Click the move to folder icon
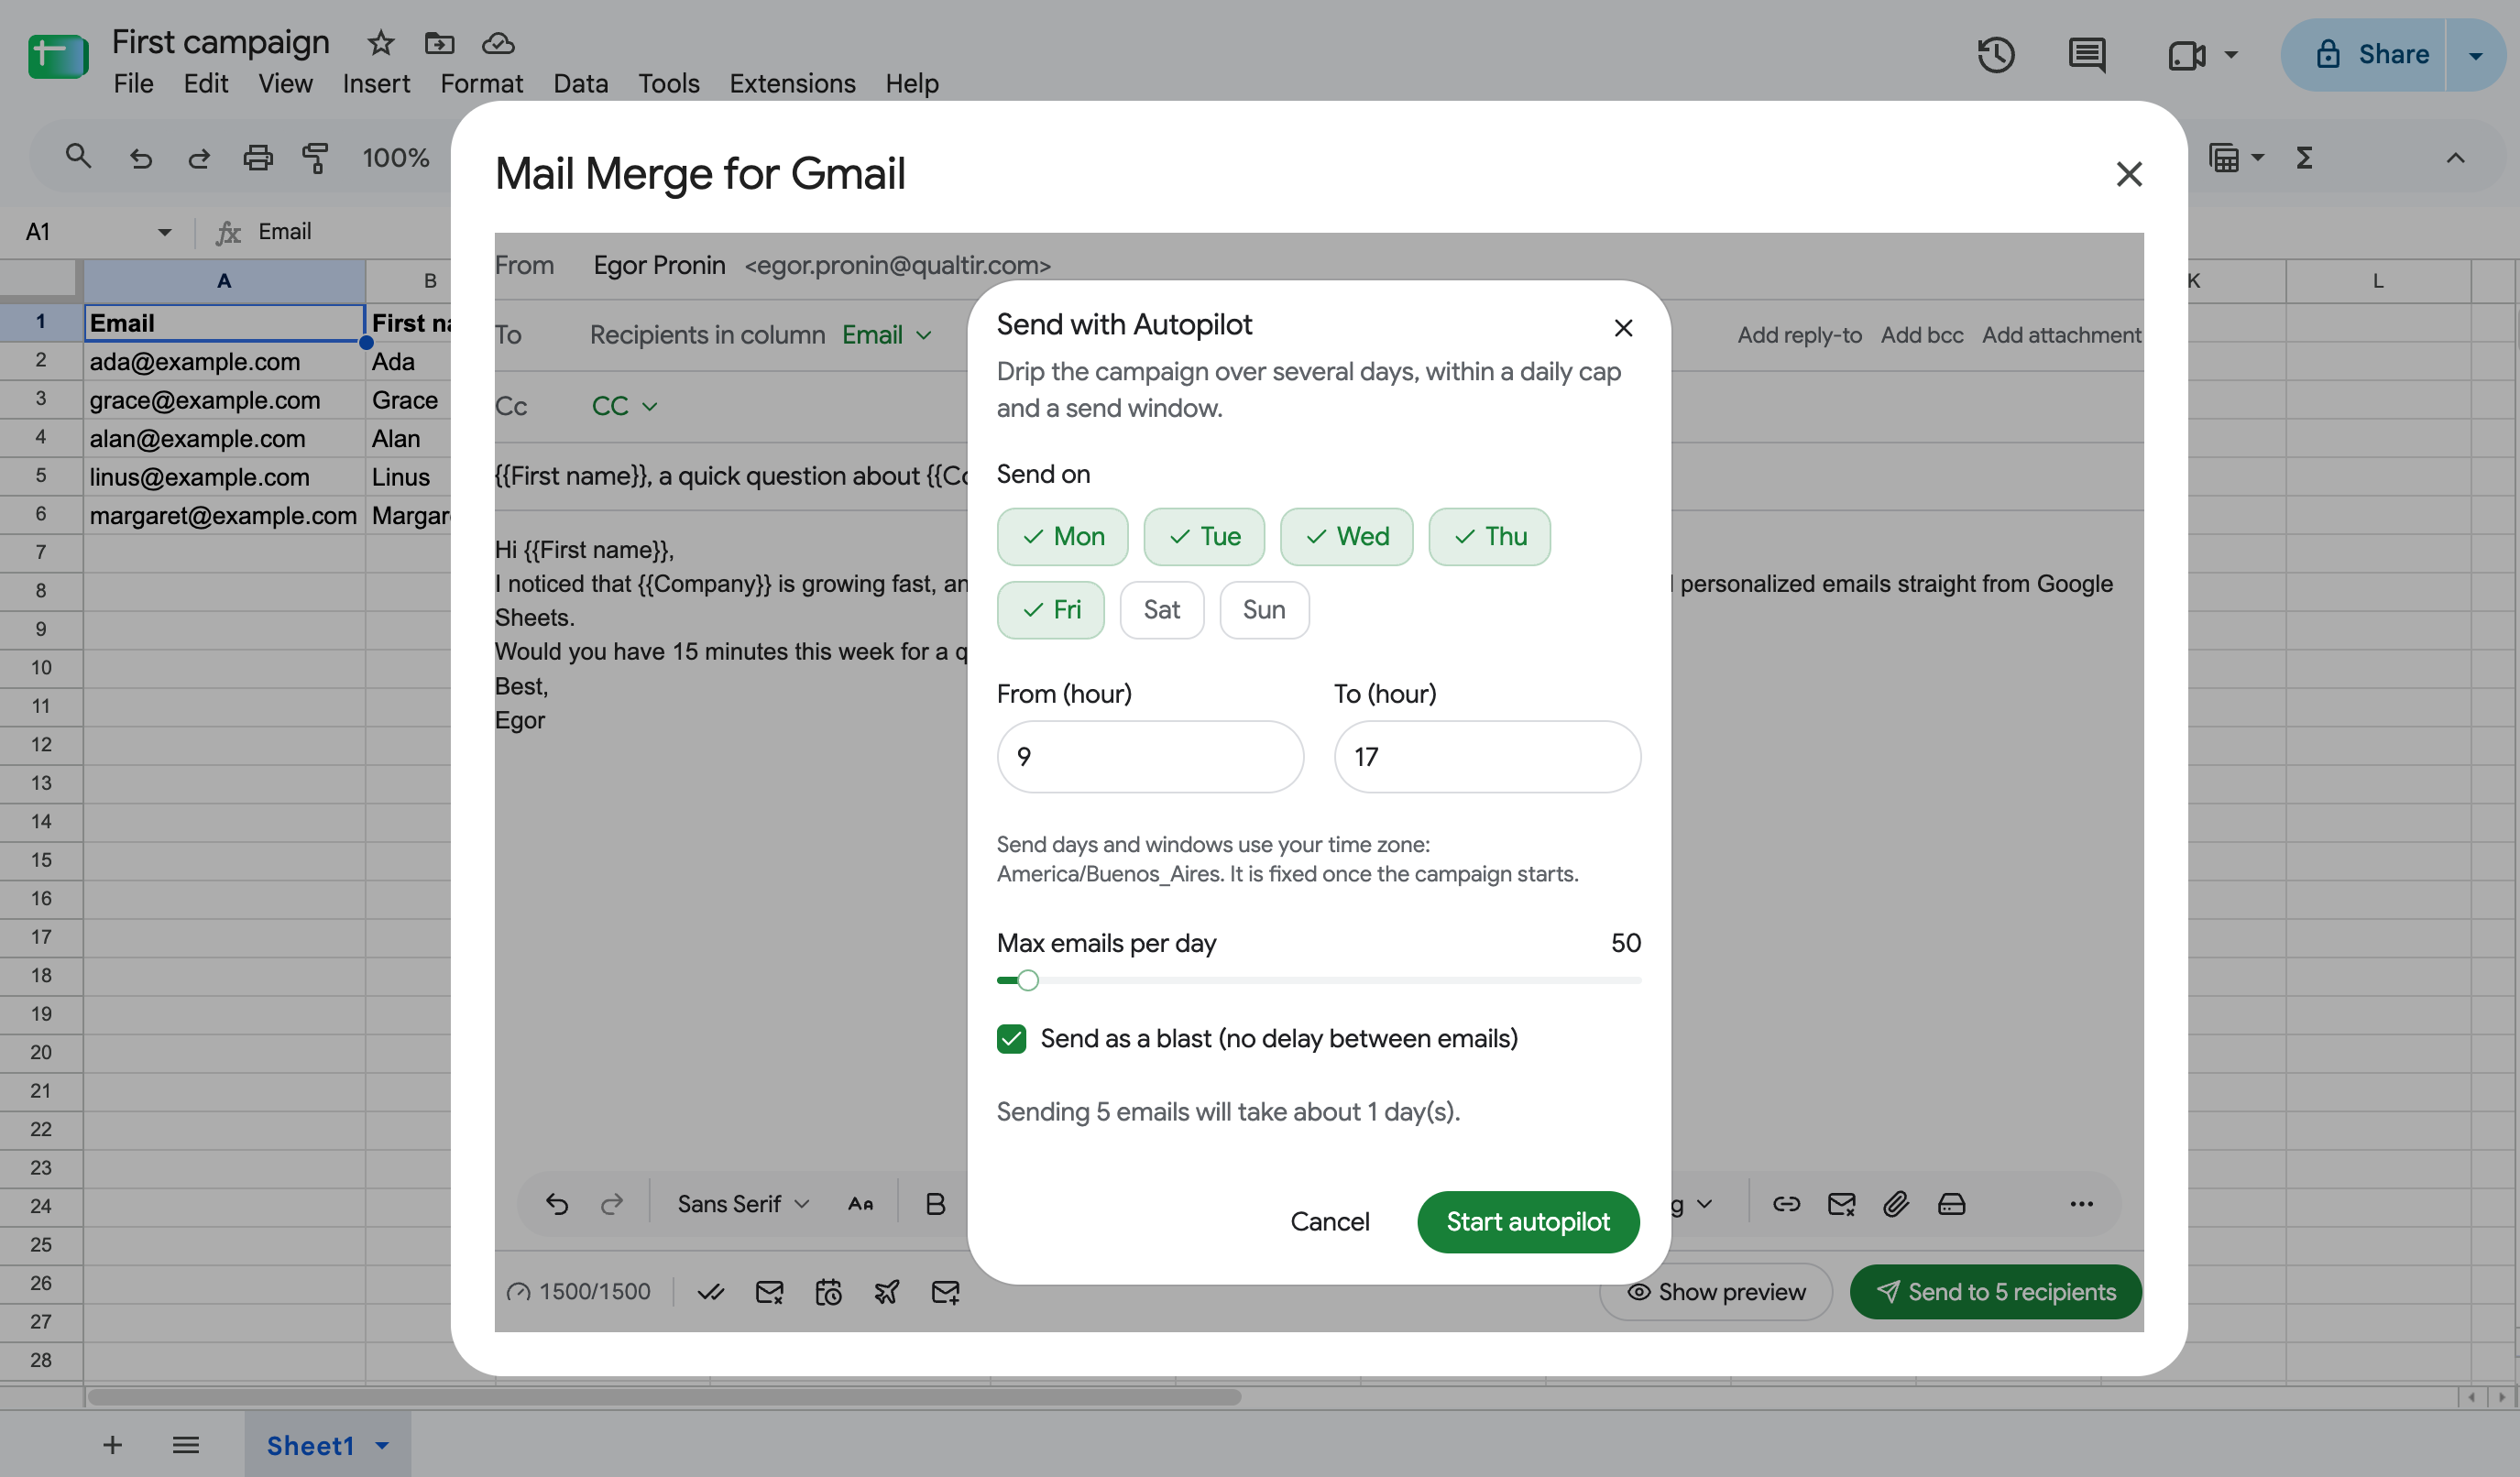Viewport: 2520px width, 1477px height. [439, 43]
